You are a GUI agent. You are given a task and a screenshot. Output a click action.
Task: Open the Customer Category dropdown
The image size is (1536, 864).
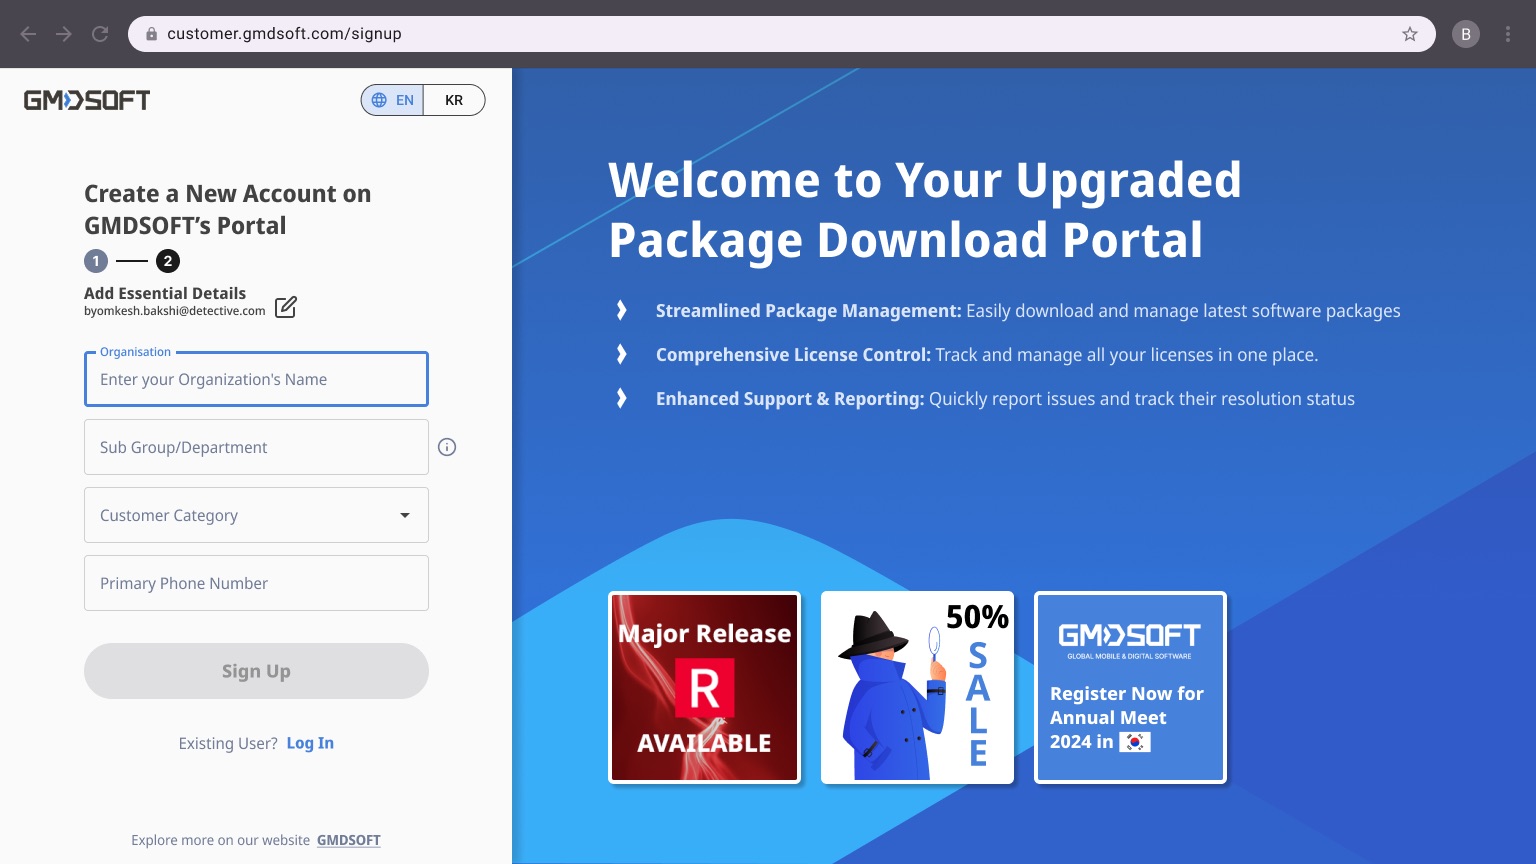[256, 515]
